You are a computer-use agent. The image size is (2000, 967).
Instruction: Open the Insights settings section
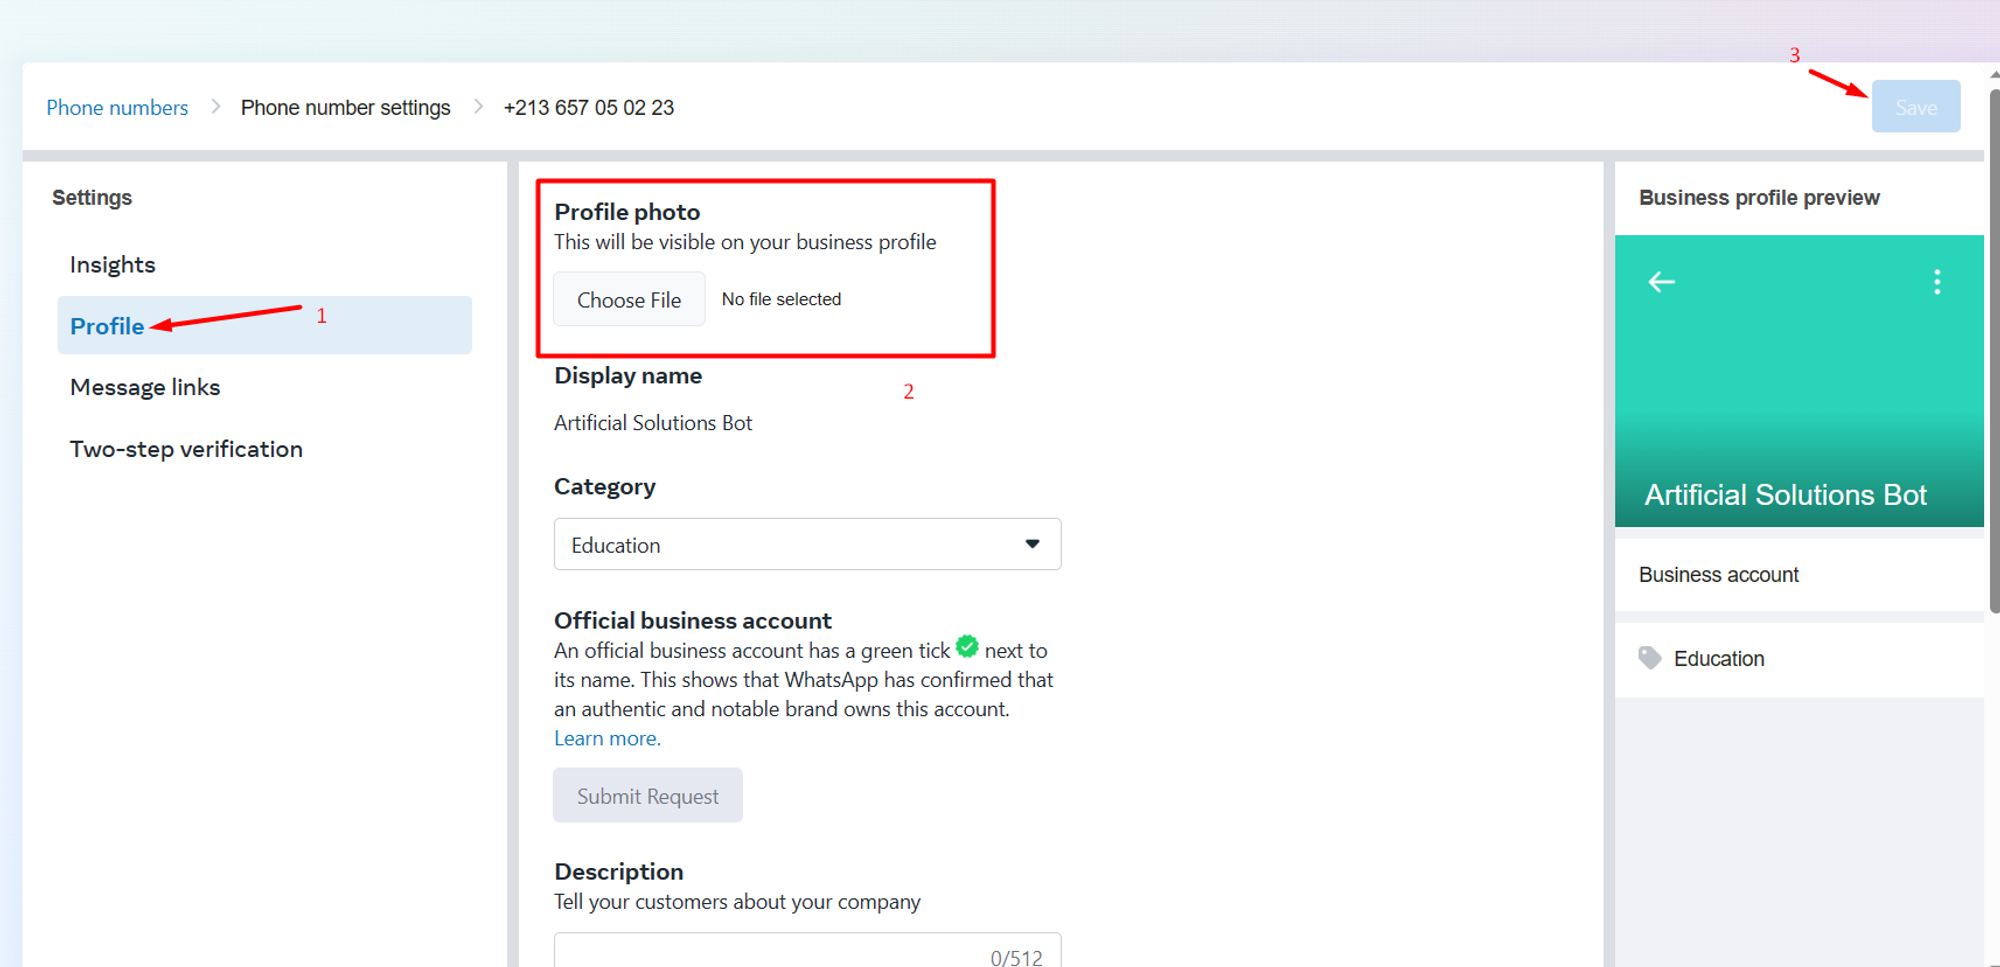tap(113, 265)
